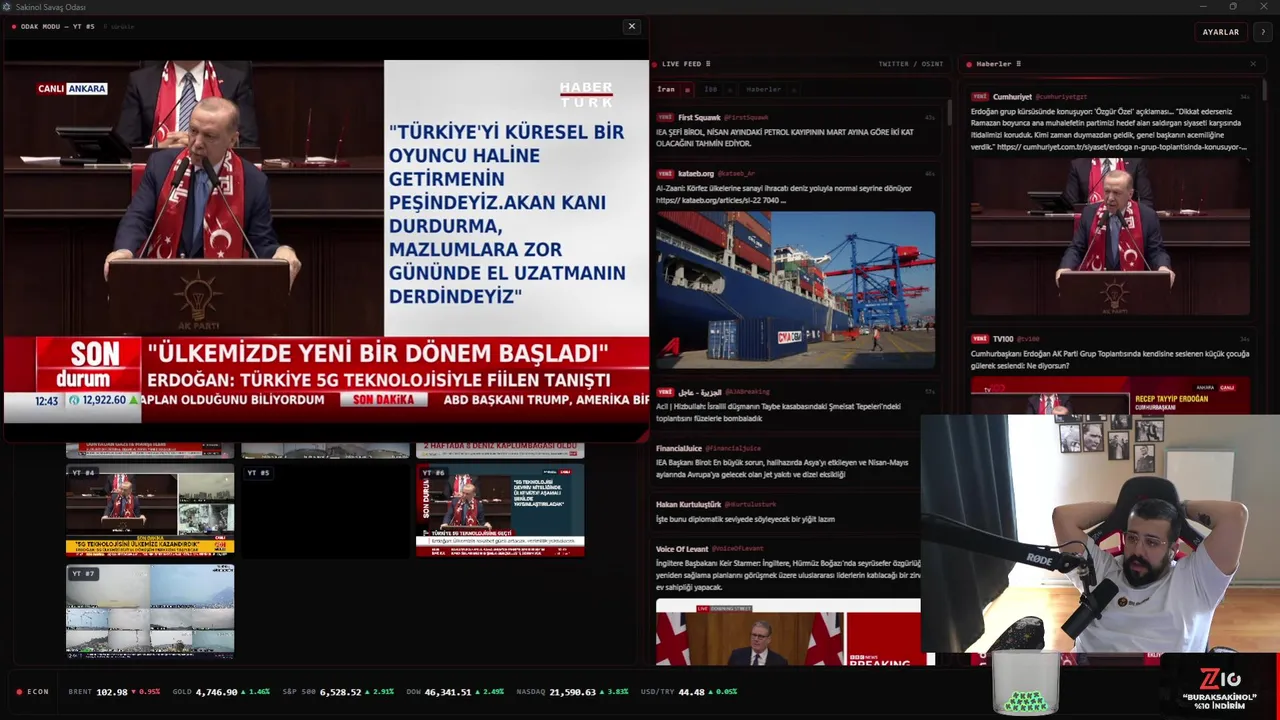The height and width of the screenshot is (720, 1280).
Task: Open the AYARLAR settings button
Action: click(x=1220, y=32)
